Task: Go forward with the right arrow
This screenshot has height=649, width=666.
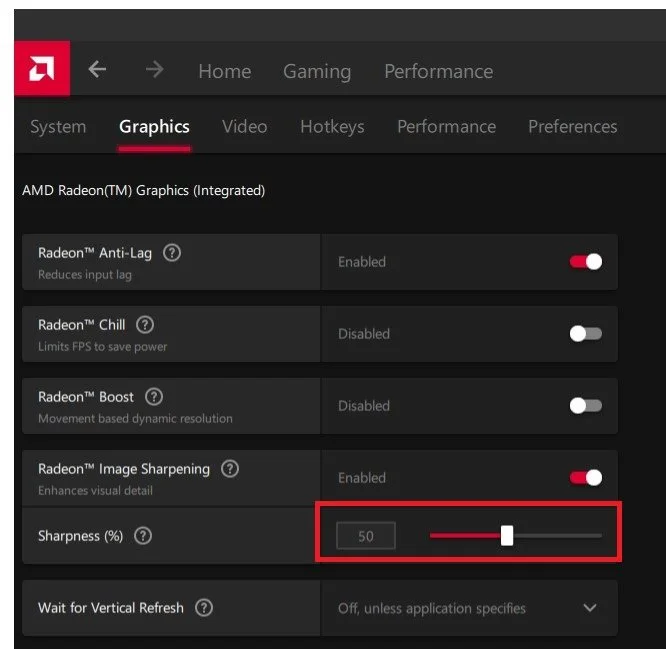Action: [155, 69]
